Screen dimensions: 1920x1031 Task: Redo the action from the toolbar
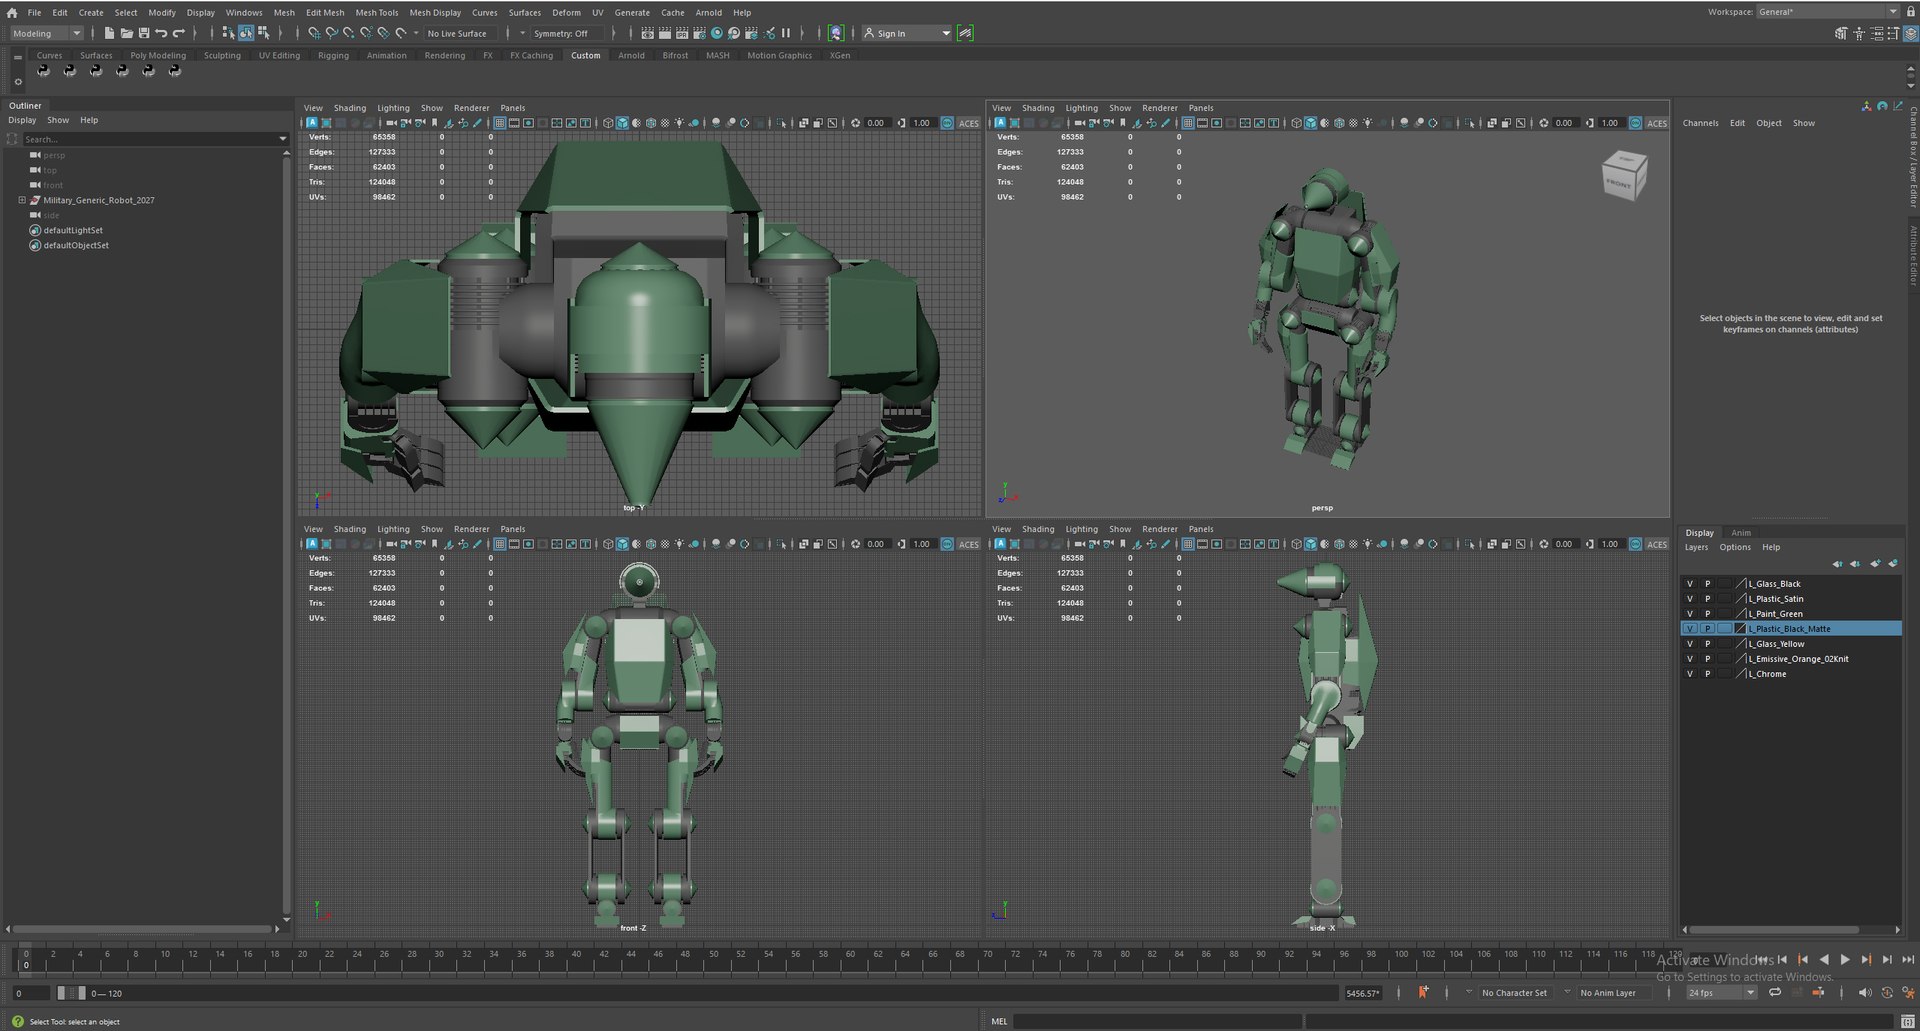point(179,33)
